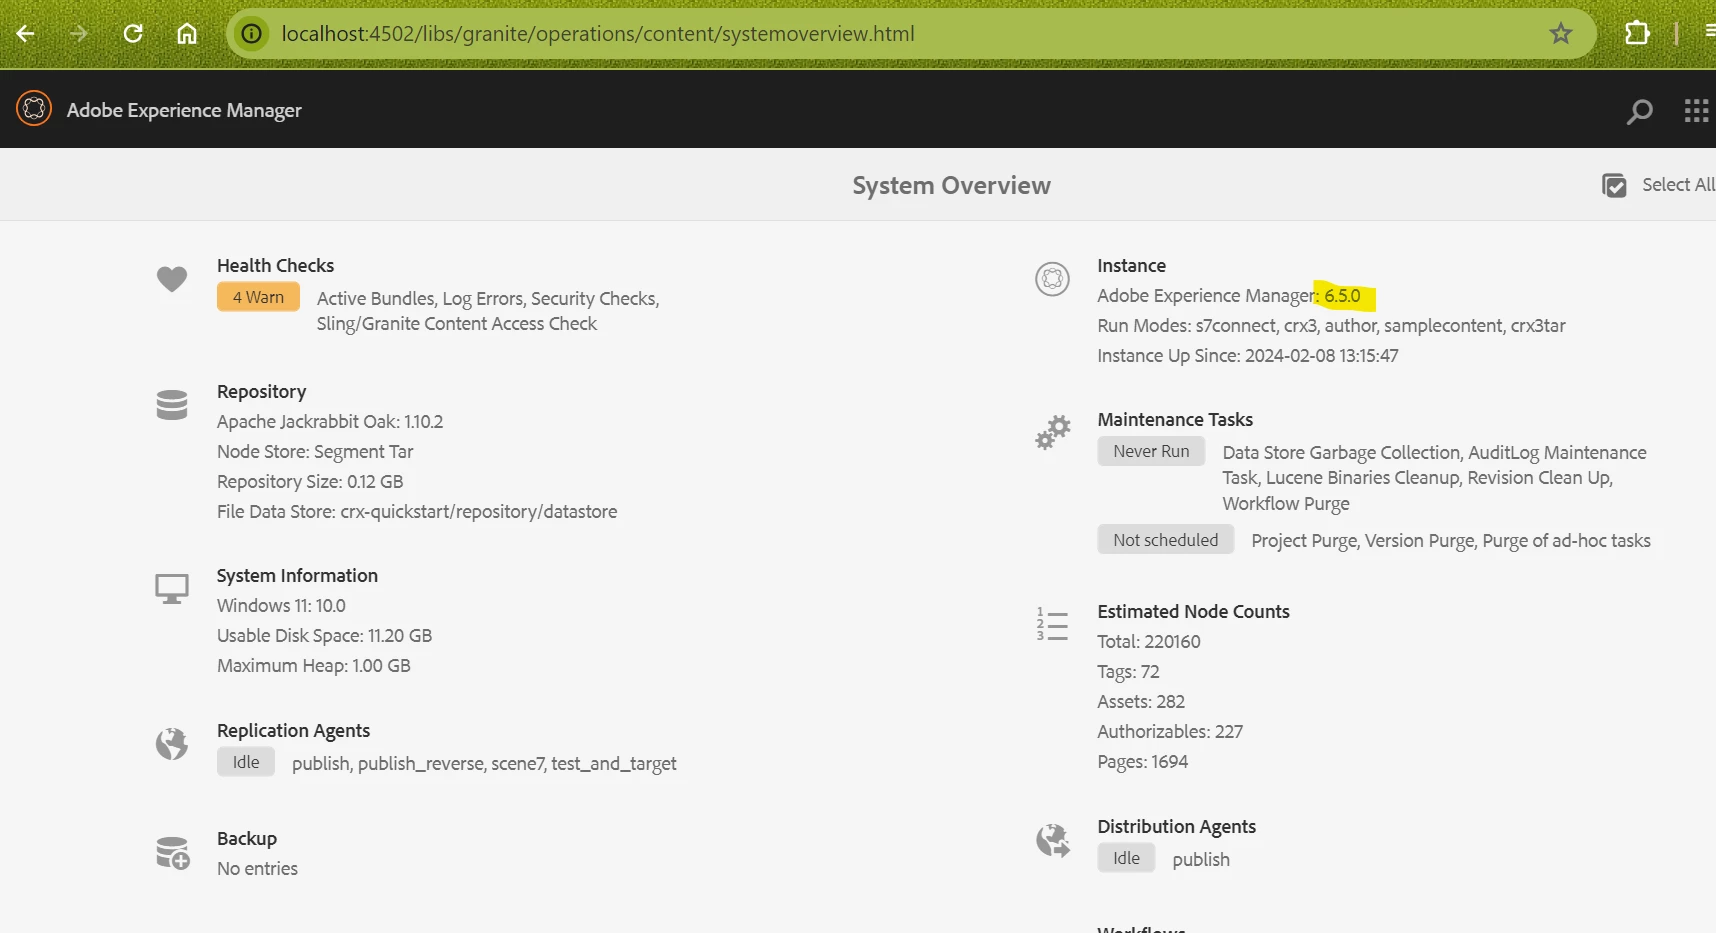Image resolution: width=1716 pixels, height=933 pixels.
Task: Open the browser extensions menu
Action: coord(1637,34)
